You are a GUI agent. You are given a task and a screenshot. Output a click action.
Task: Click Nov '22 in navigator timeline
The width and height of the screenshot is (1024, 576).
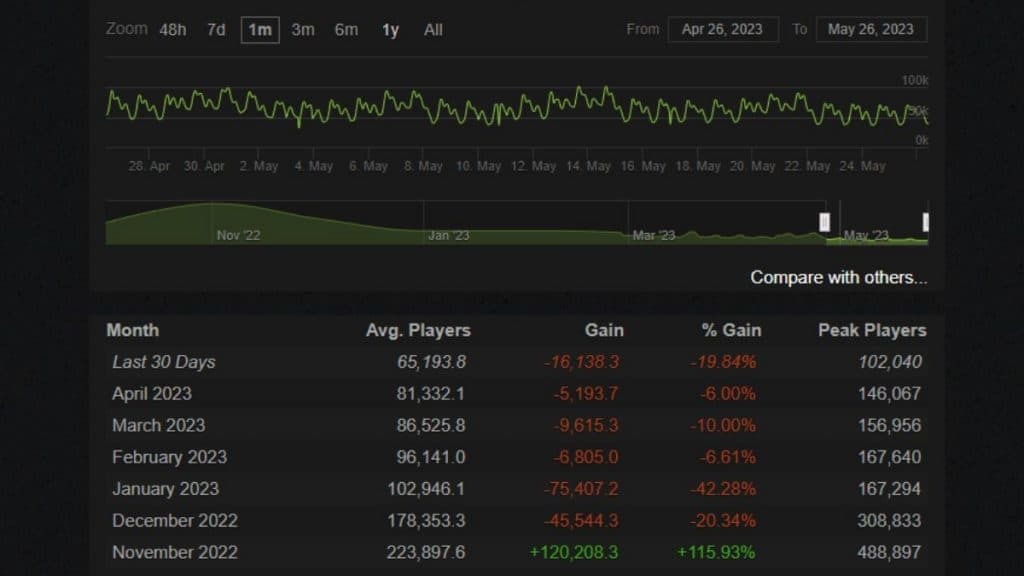click(x=238, y=236)
